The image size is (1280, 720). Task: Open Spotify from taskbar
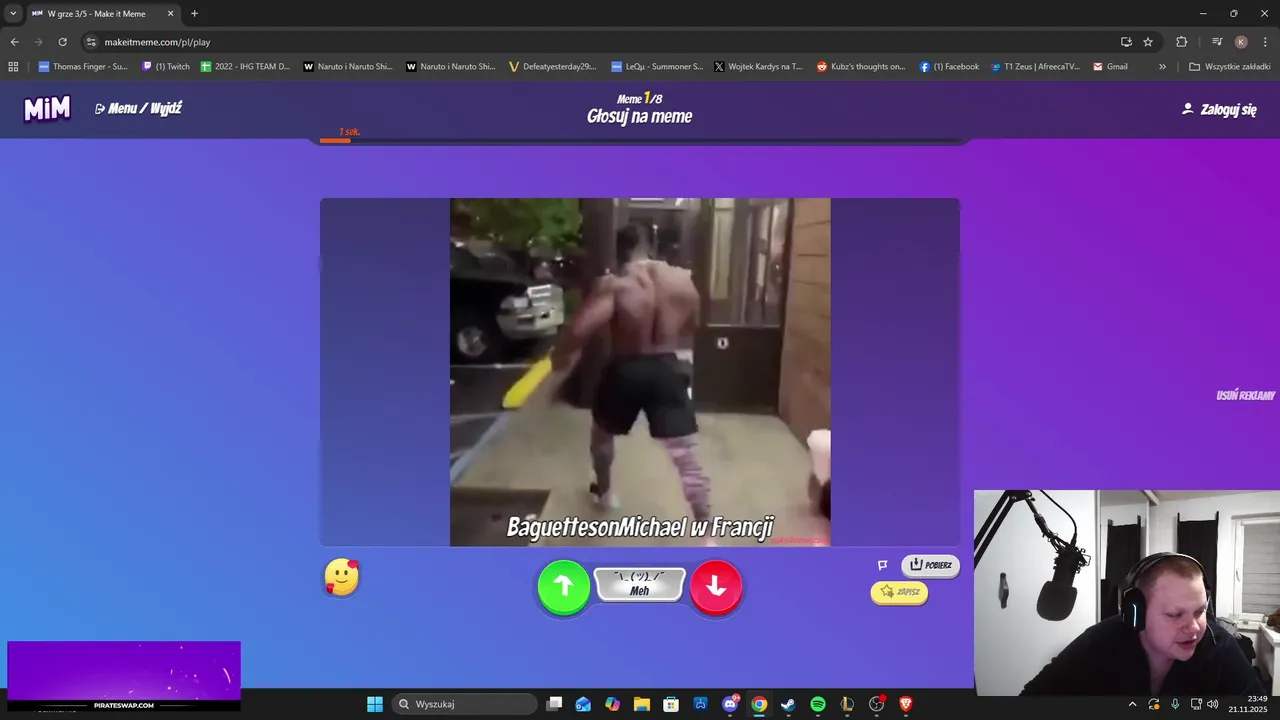click(818, 704)
